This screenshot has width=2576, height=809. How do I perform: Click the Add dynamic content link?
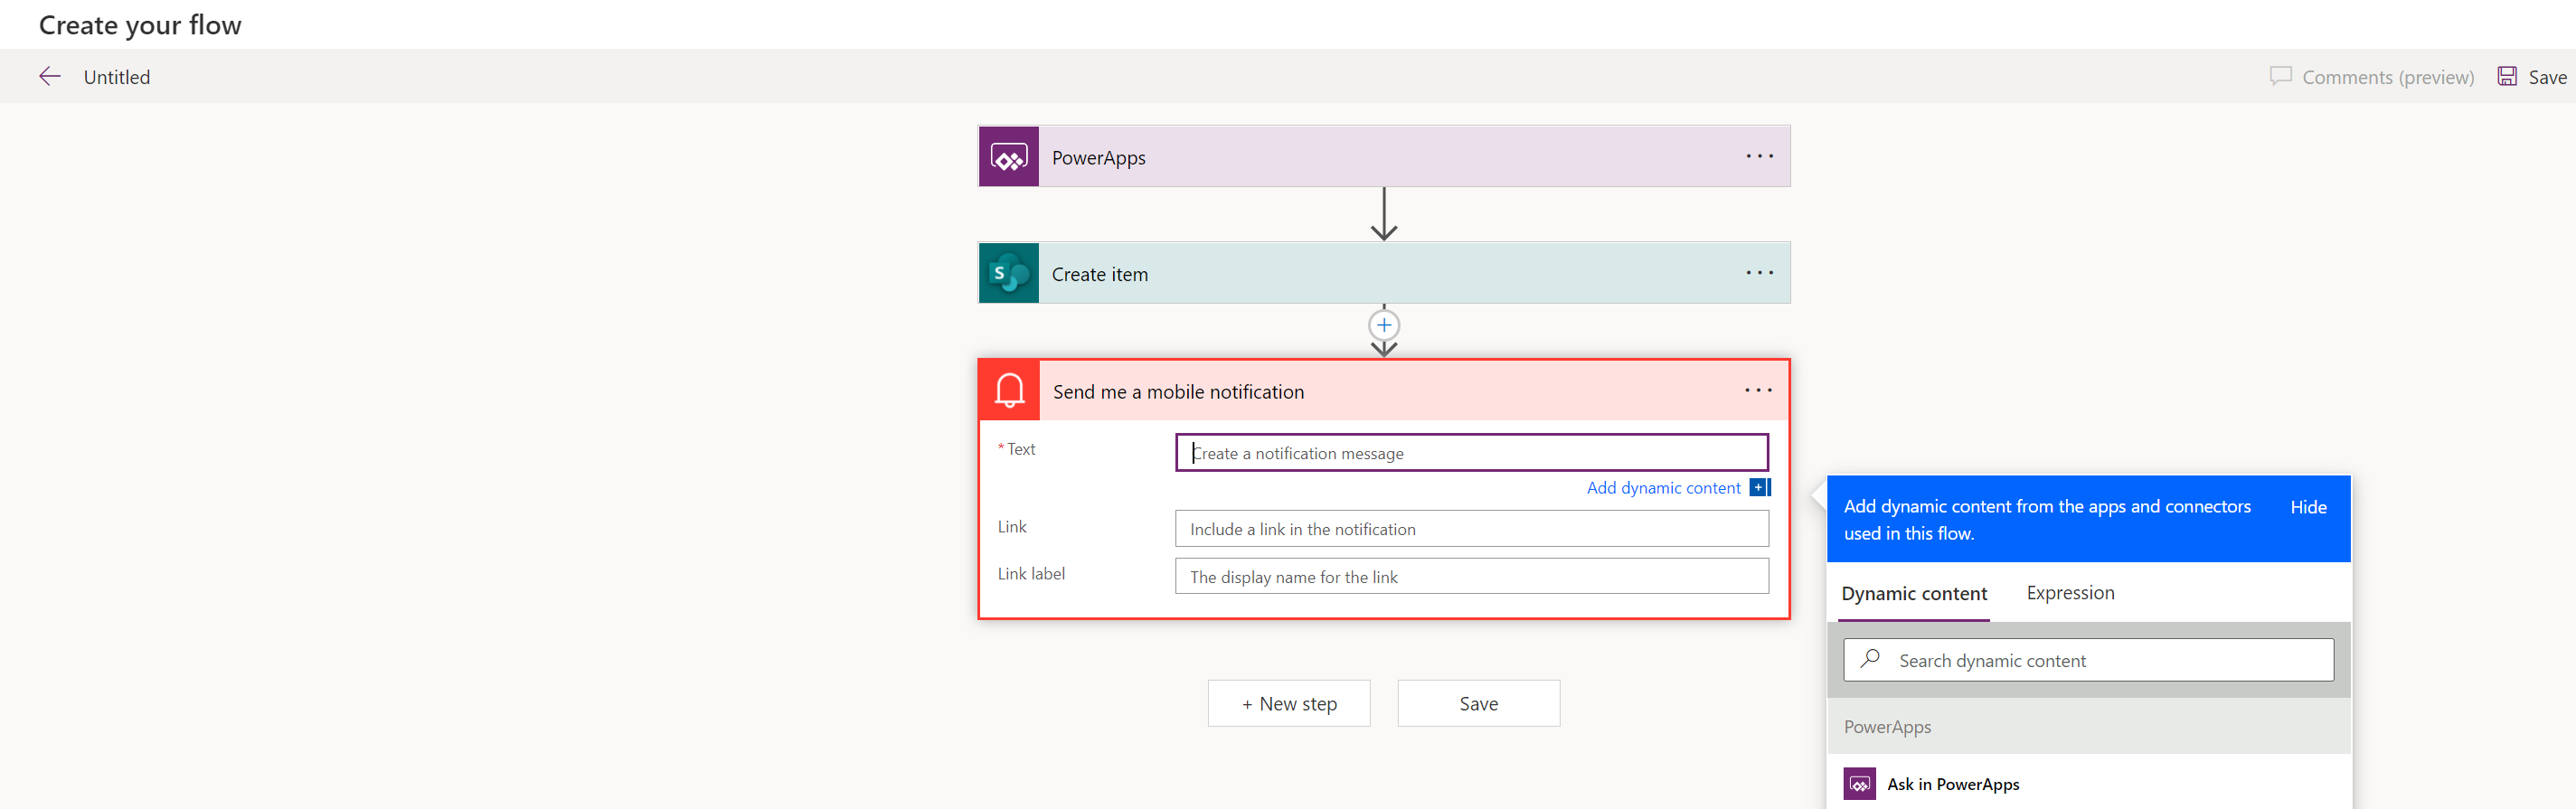[1663, 488]
